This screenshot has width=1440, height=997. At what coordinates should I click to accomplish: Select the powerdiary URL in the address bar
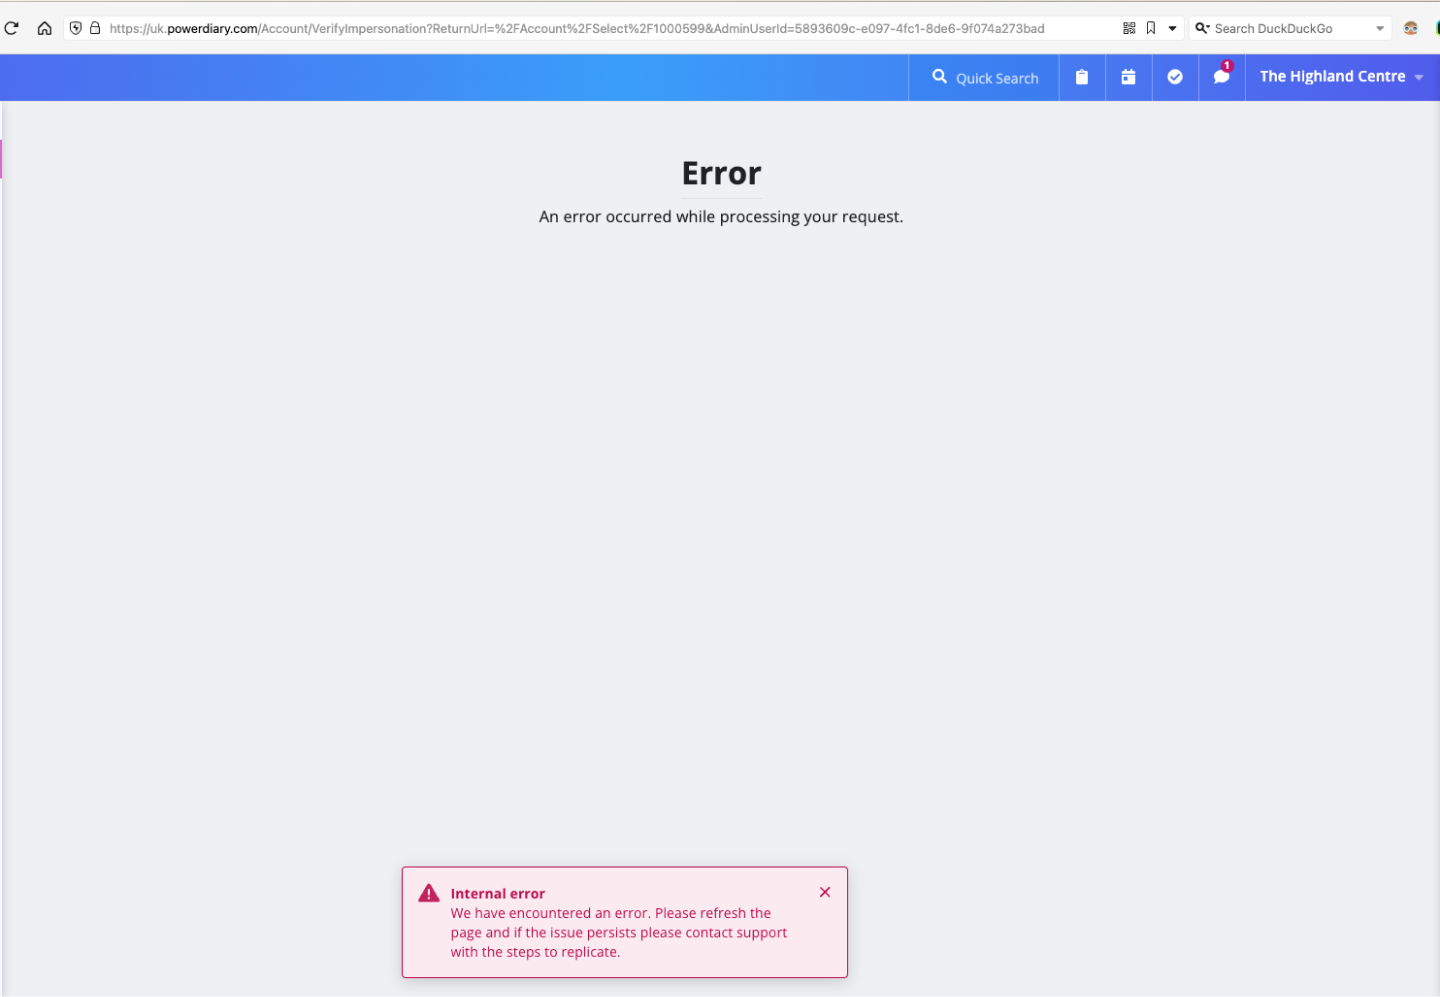(x=576, y=28)
